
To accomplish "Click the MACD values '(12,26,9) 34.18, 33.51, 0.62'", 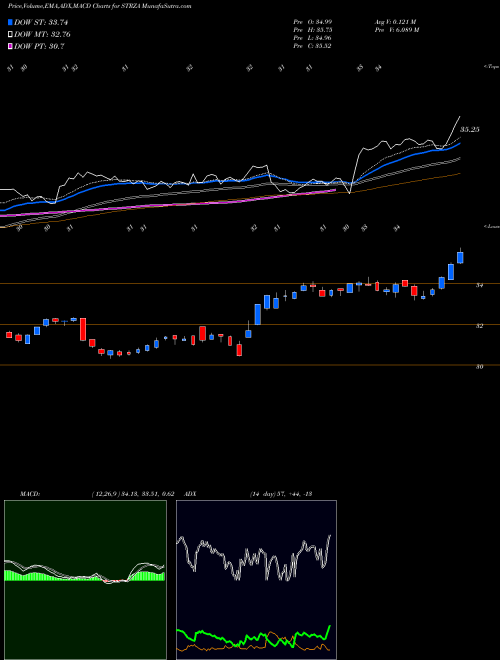I will pyautogui.click(x=133, y=494).
